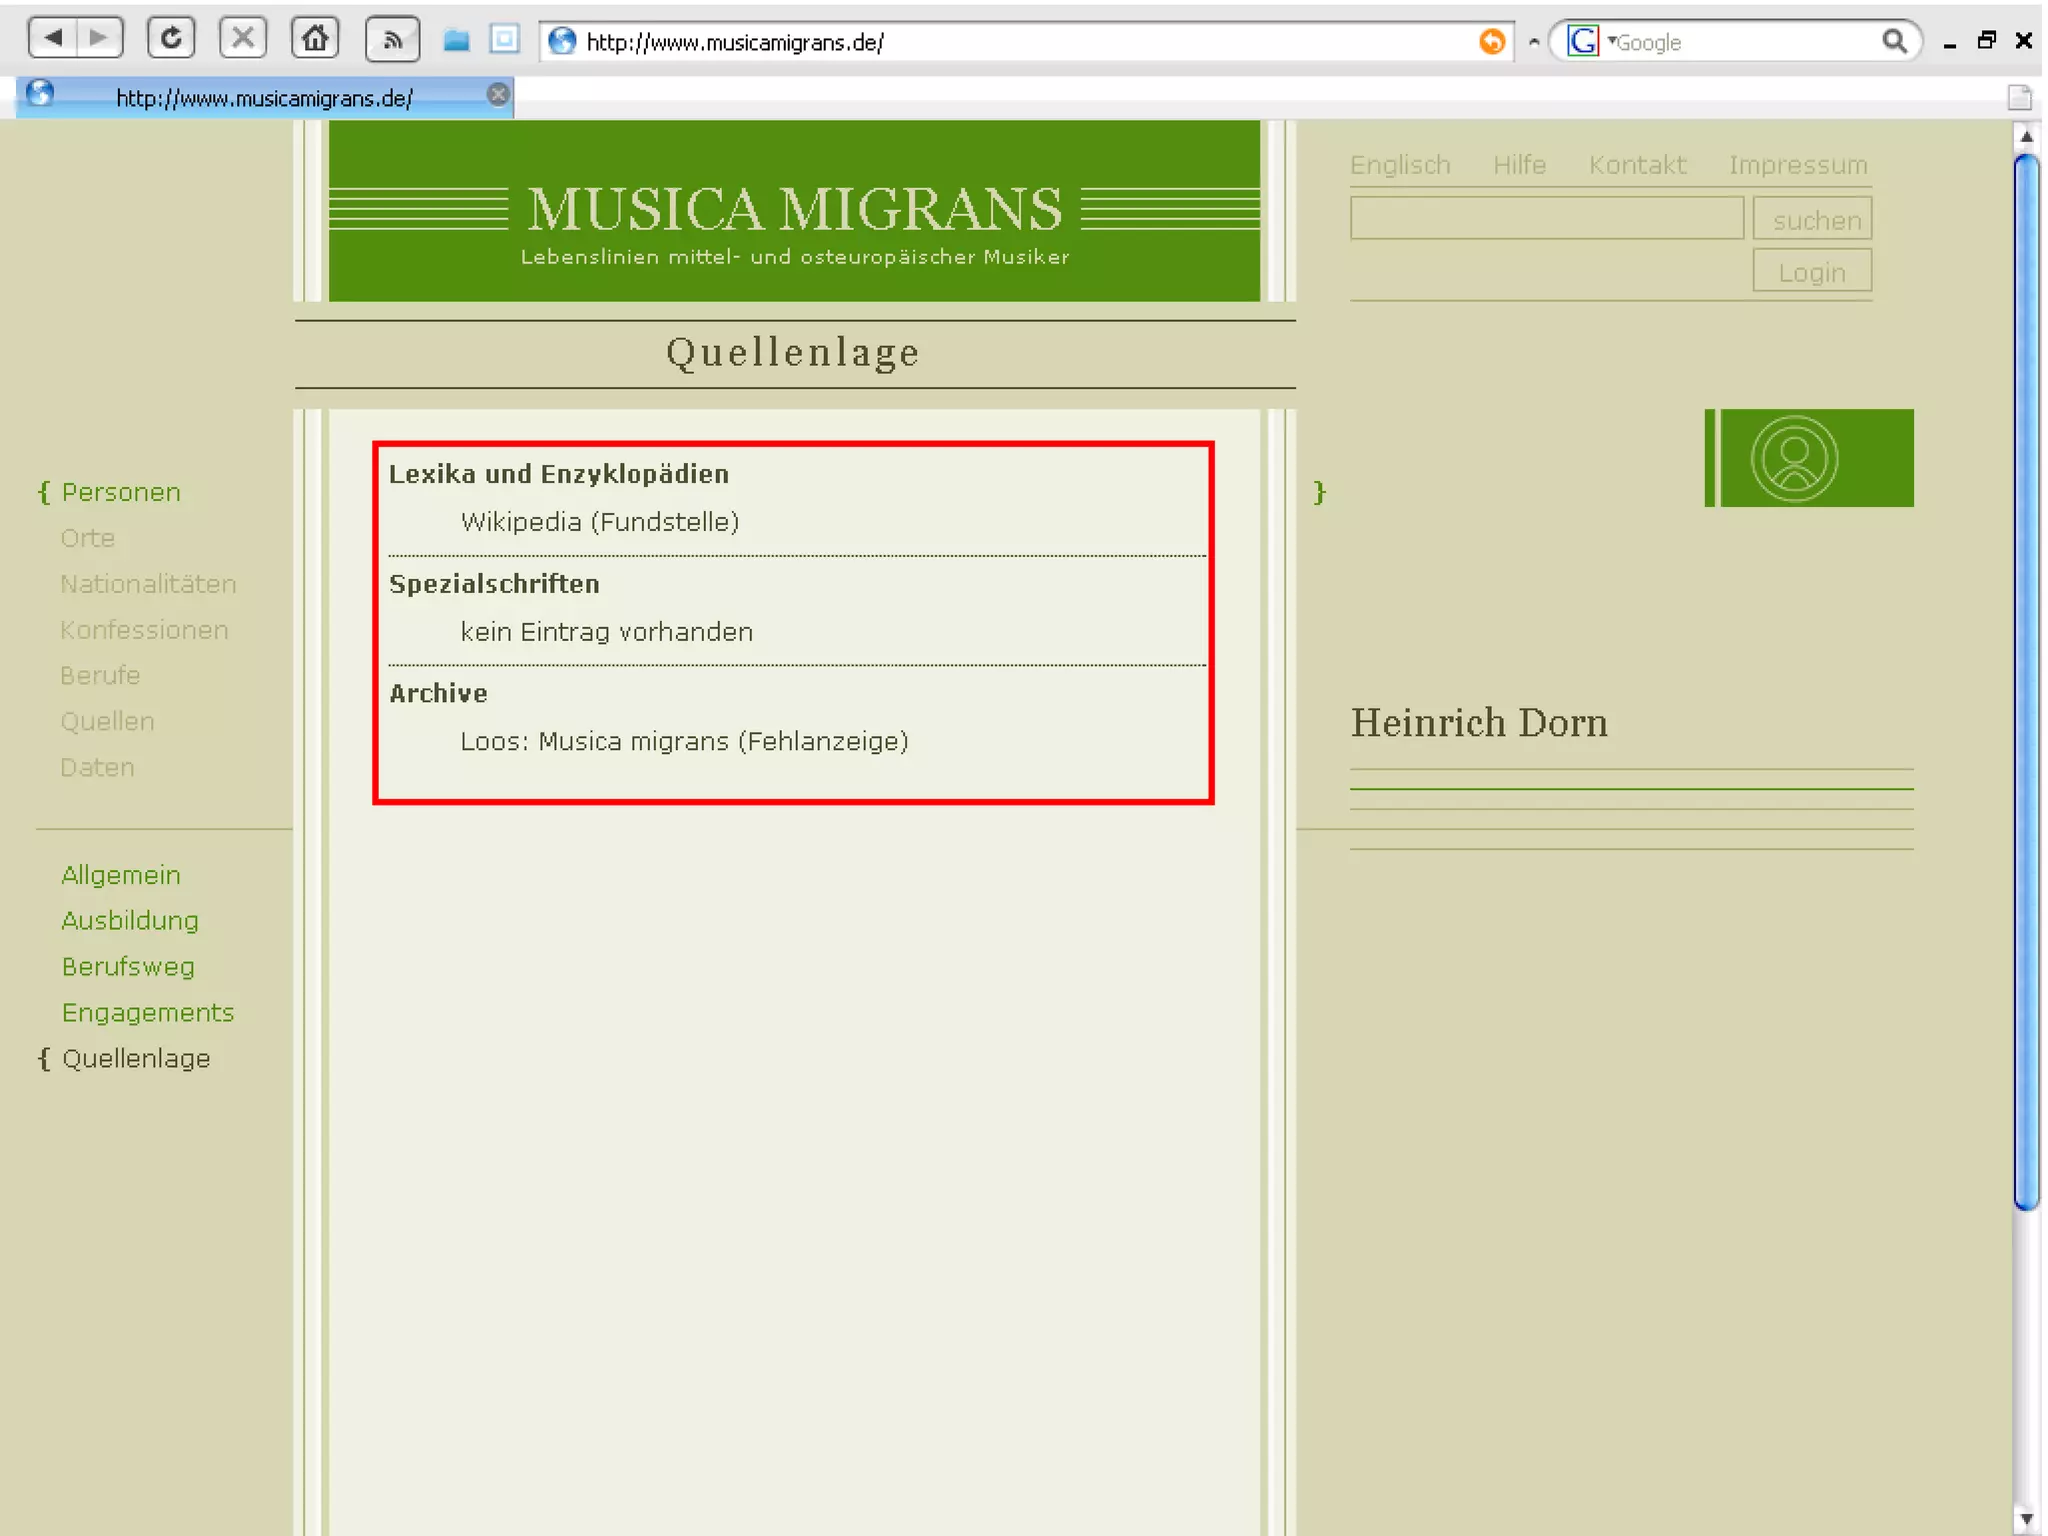
Task: Click the vertical scrollbar thumb
Action: 2026,680
